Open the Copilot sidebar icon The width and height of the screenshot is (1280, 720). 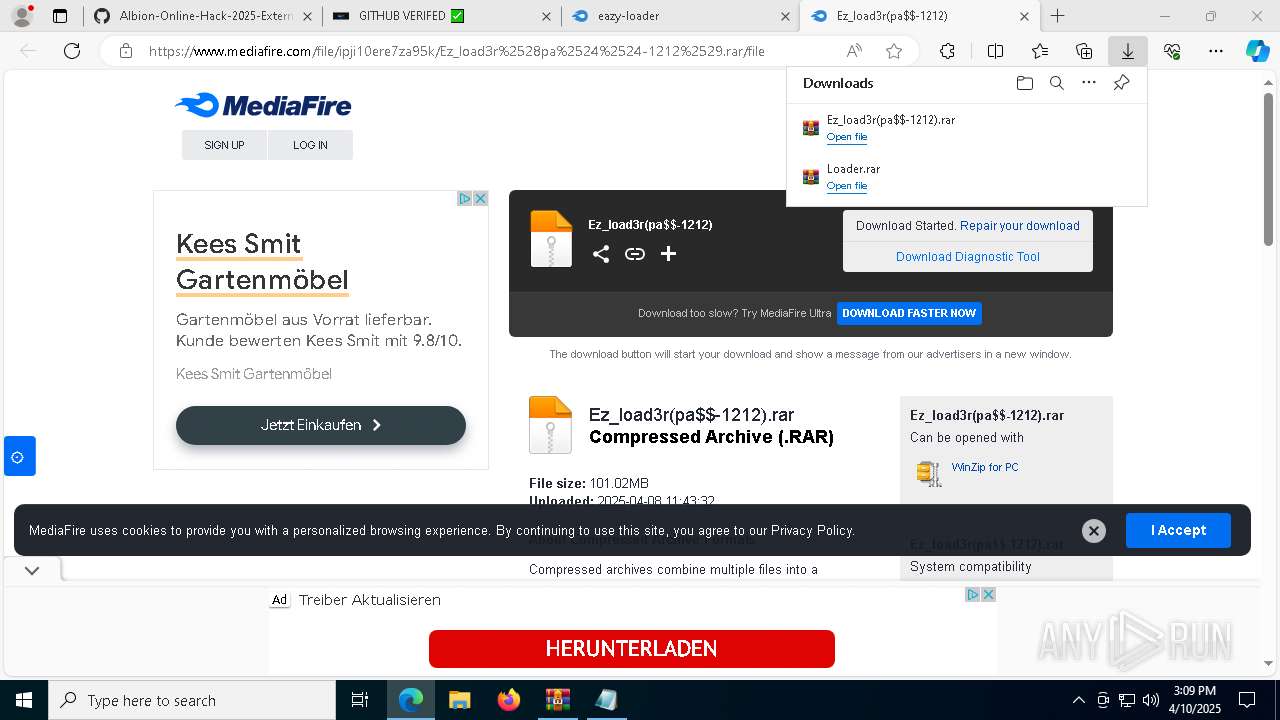pyautogui.click(x=1258, y=51)
